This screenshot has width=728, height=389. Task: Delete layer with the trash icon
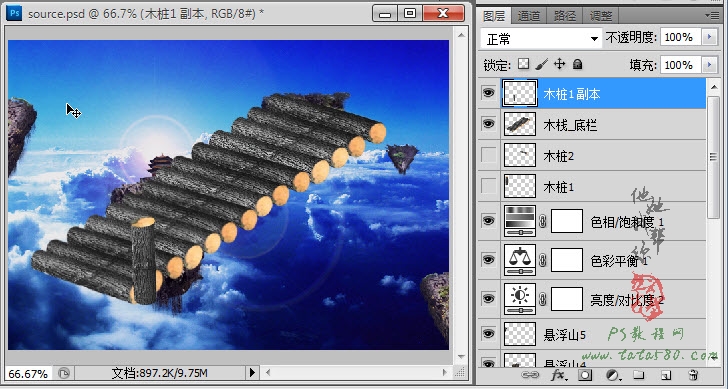(694, 375)
